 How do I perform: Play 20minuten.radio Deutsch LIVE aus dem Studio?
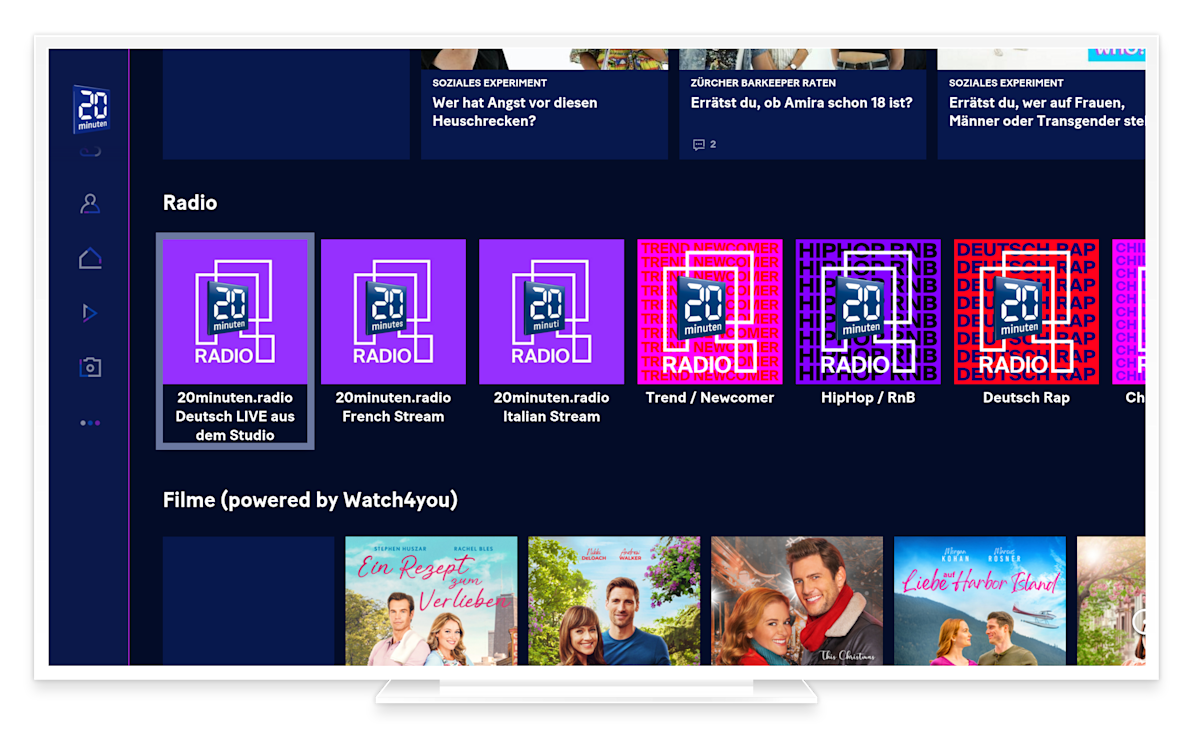tap(235, 341)
